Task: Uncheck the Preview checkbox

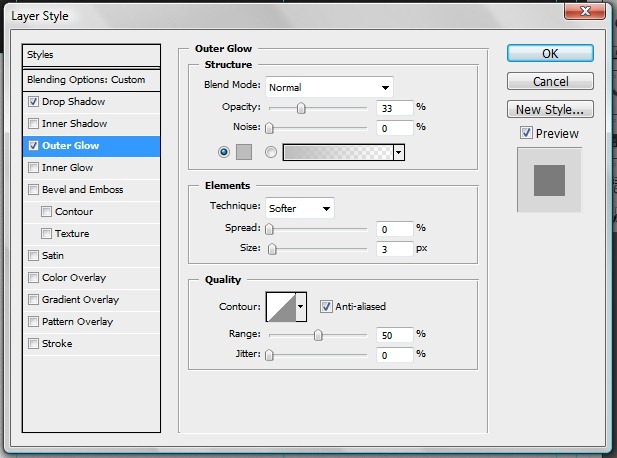Action: [526, 133]
